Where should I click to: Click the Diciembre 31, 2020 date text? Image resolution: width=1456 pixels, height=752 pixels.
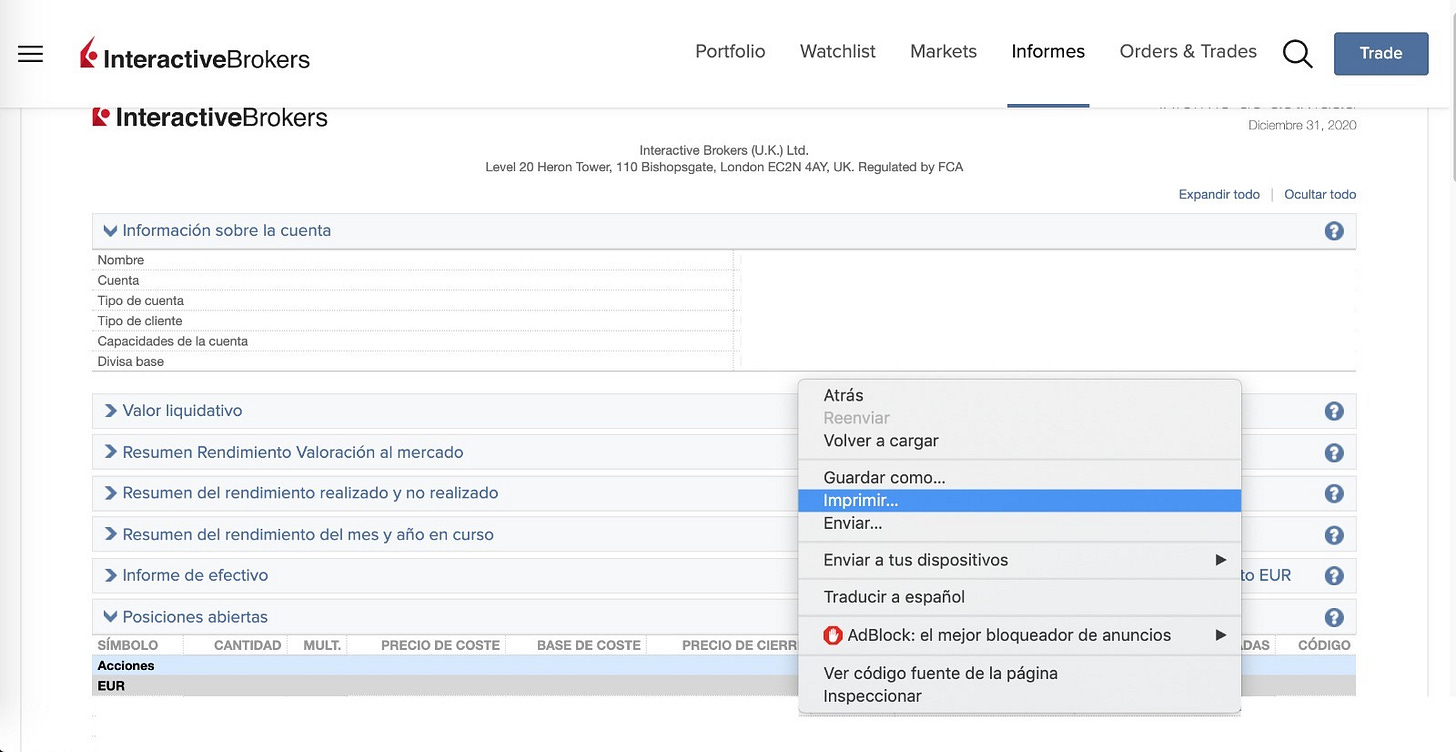(x=1302, y=125)
